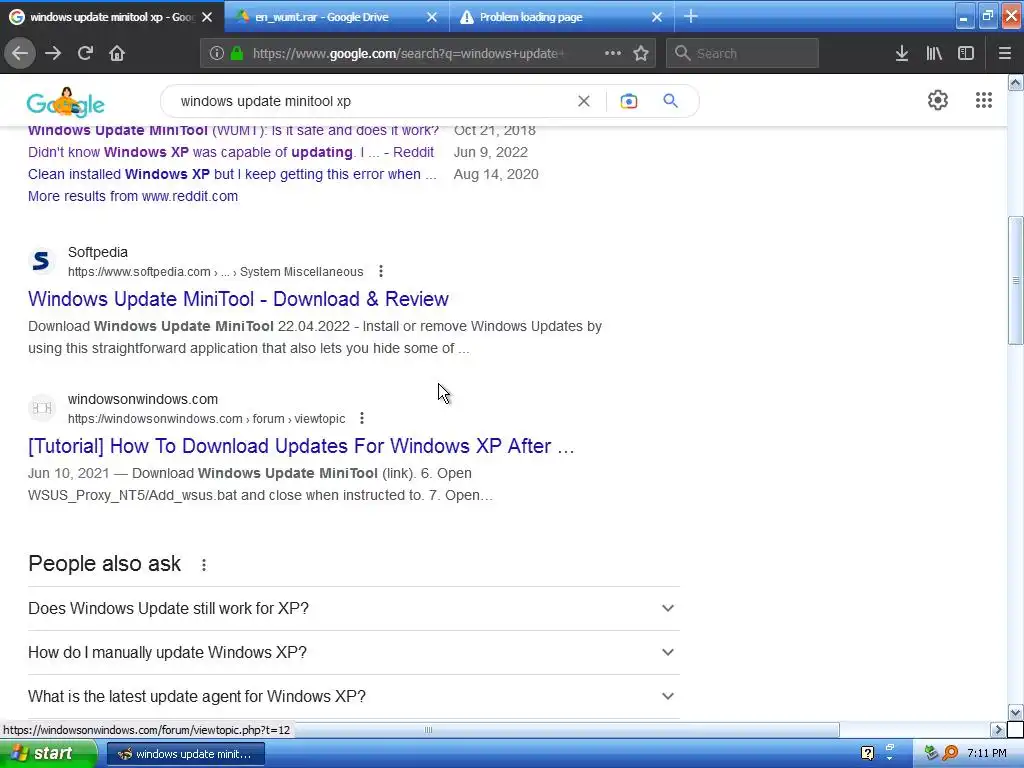Open the more options dots for windowsonwindows result

362,418
